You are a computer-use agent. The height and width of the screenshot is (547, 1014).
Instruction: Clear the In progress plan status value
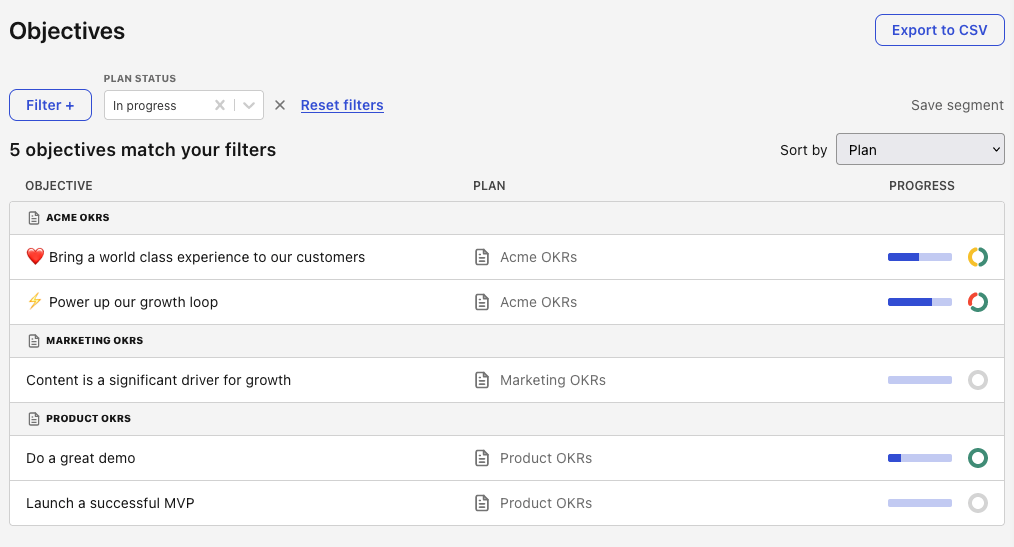(220, 105)
